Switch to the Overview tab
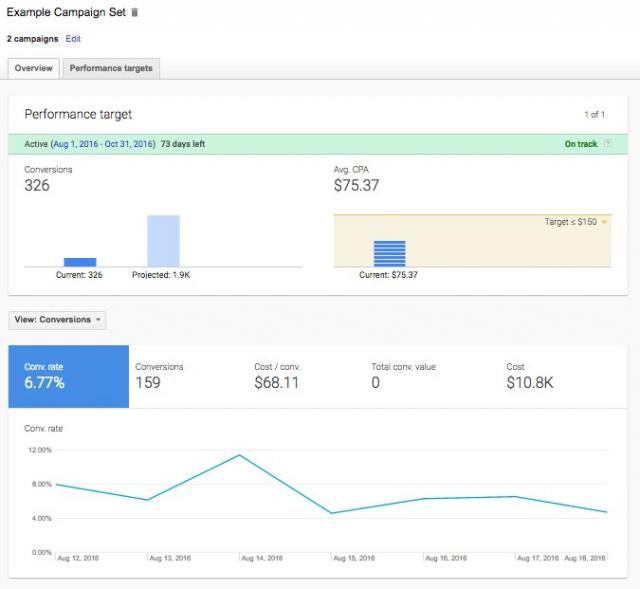 [x=33, y=68]
